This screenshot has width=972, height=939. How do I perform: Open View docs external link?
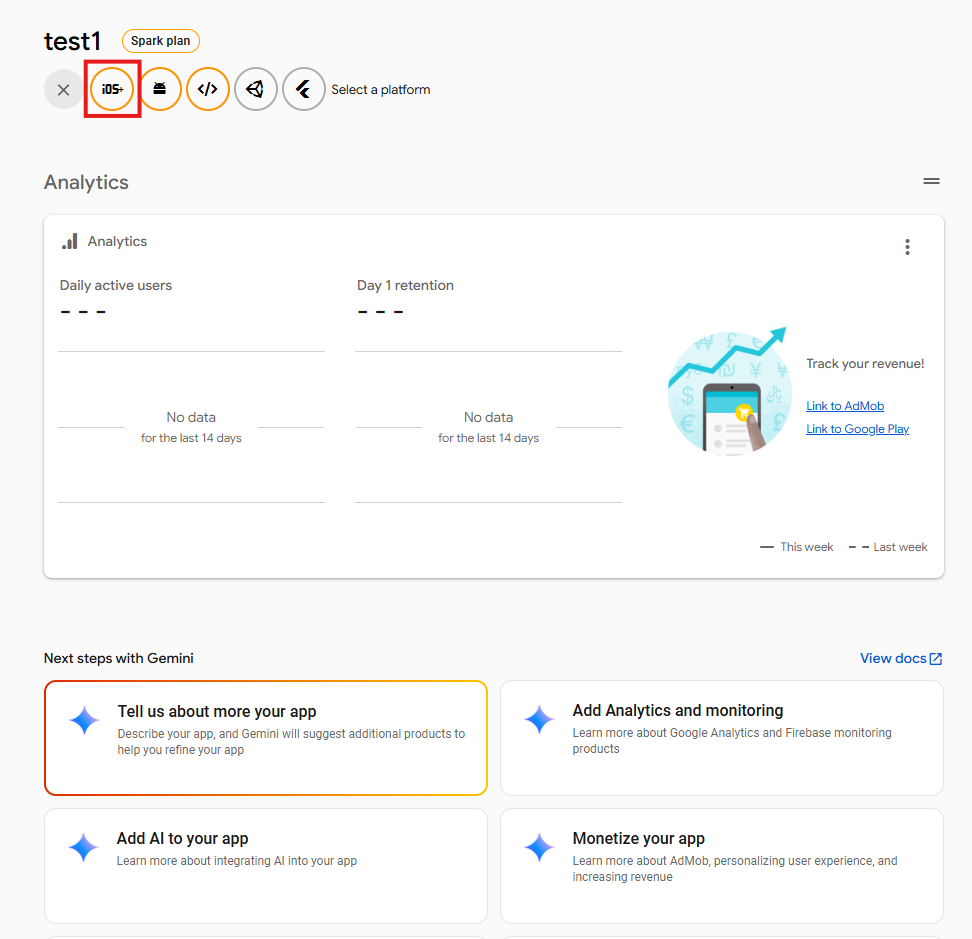pos(901,658)
